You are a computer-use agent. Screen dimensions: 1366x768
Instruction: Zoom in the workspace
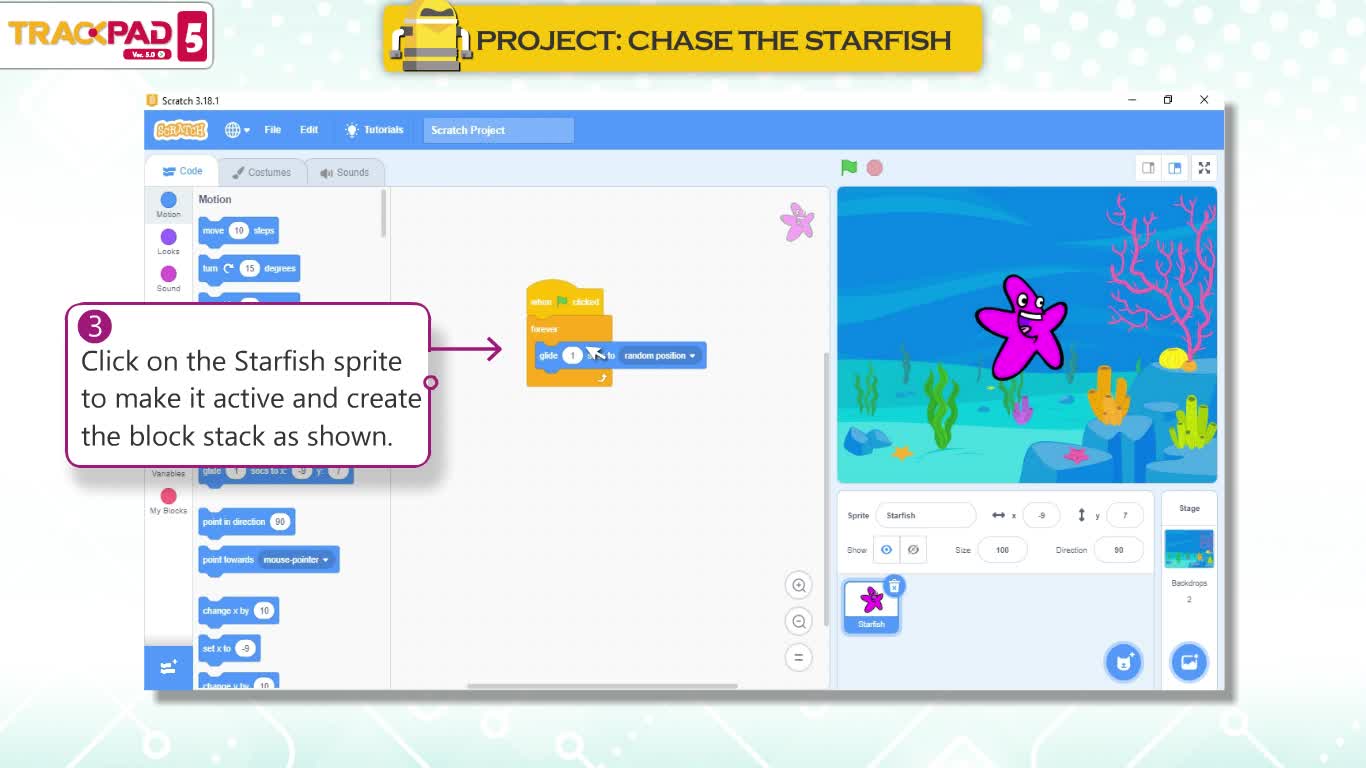coord(798,586)
